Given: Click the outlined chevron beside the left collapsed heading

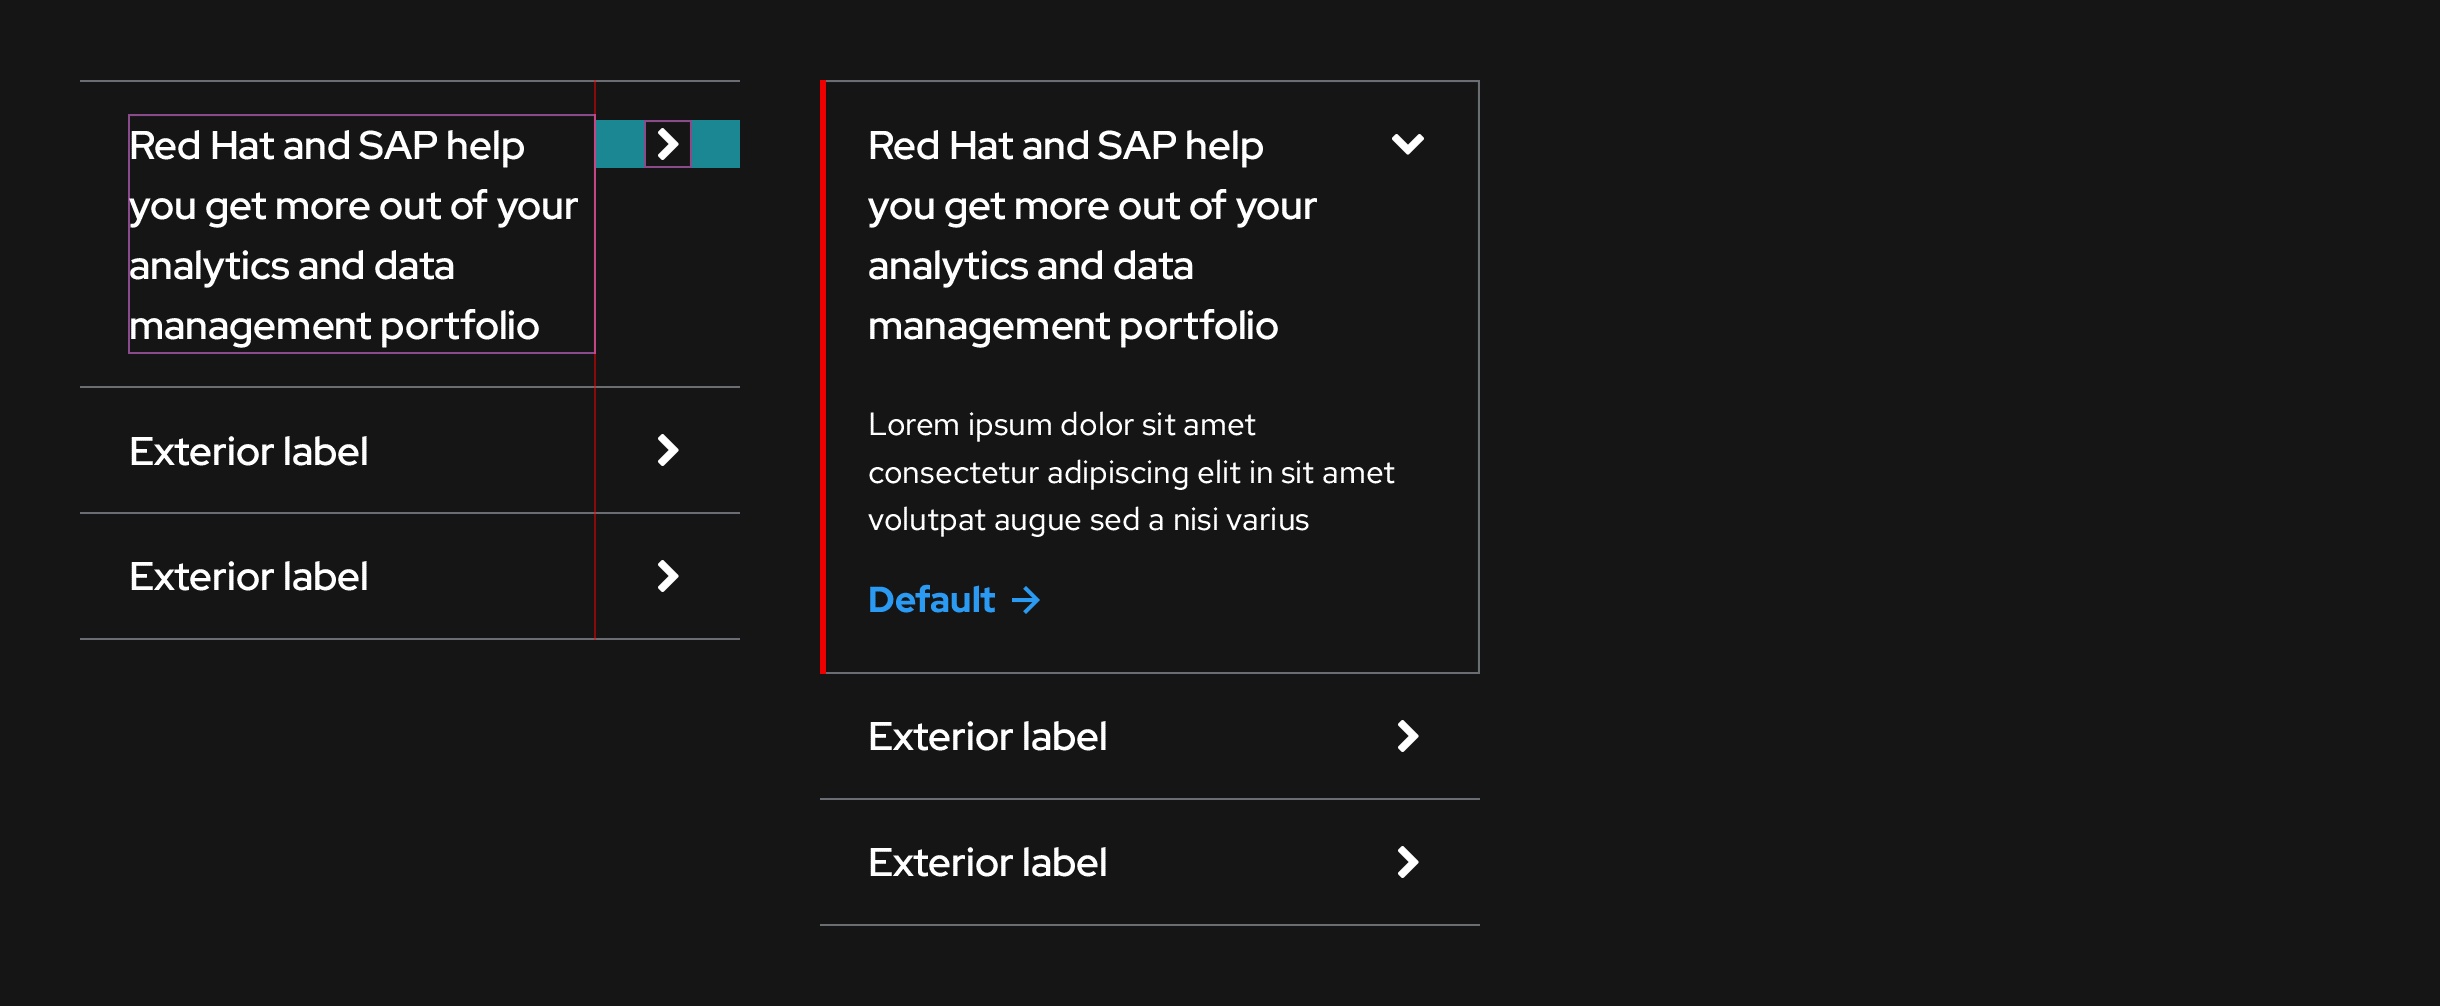Looking at the screenshot, I should 668,144.
